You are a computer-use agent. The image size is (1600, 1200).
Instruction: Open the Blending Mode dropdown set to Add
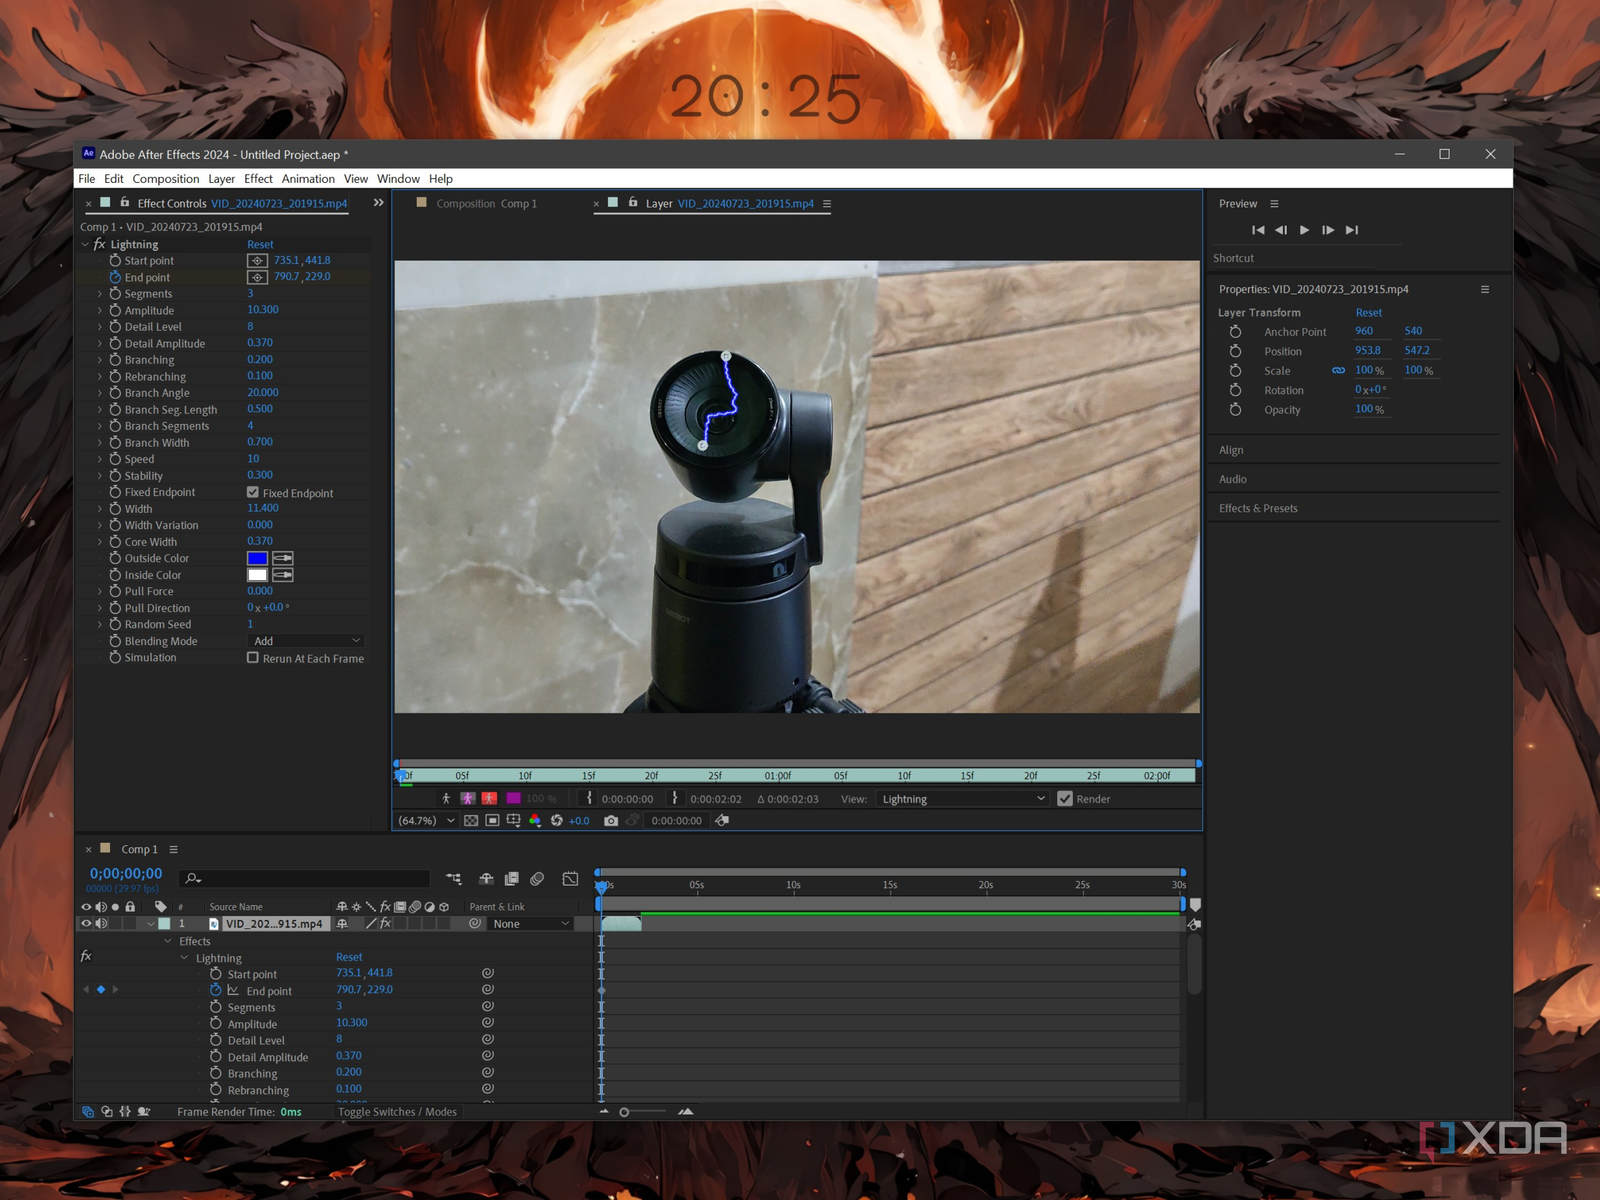click(x=306, y=641)
